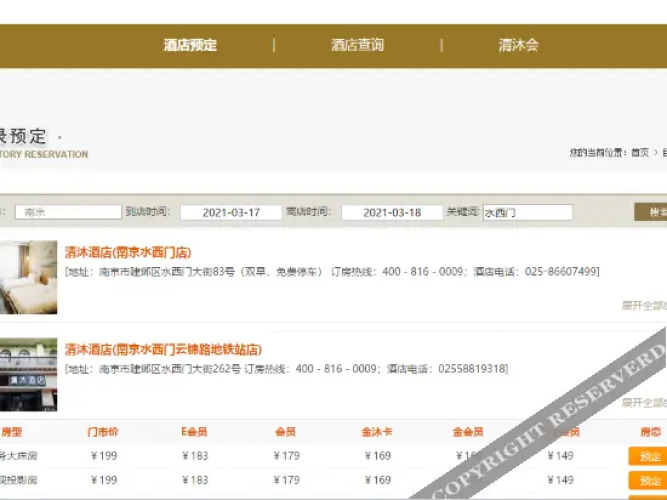Pick check-out date field 2021-03-18
Image resolution: width=667 pixels, height=500 pixels.
pyautogui.click(x=391, y=212)
